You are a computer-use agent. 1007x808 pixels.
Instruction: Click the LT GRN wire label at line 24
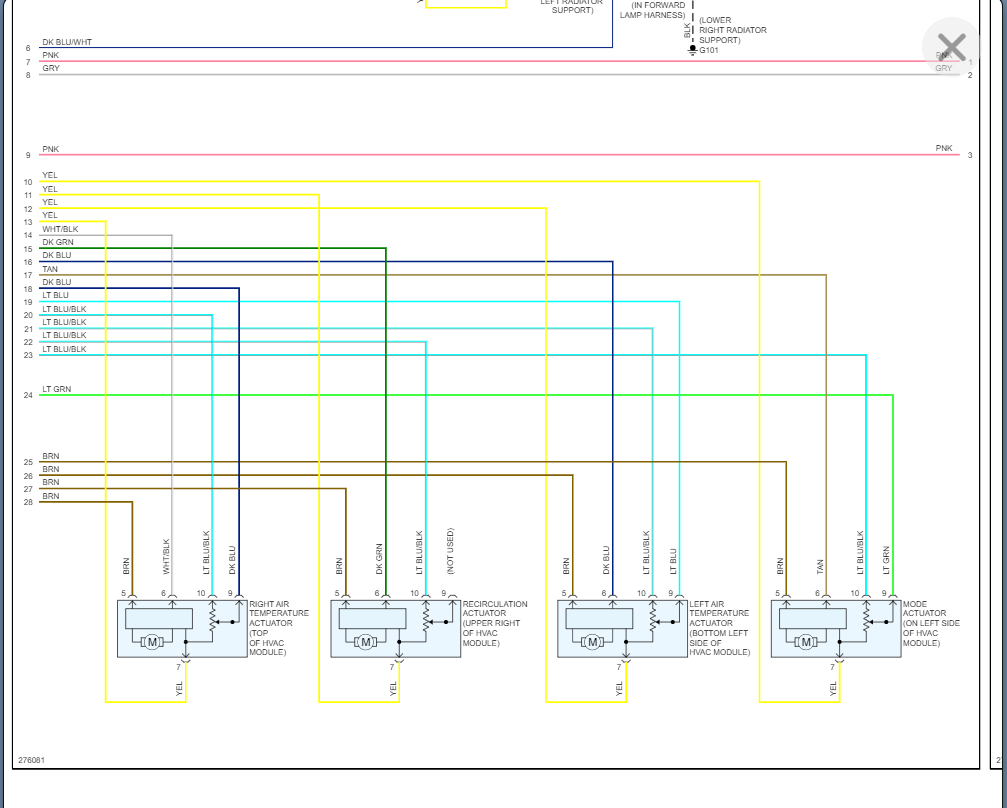(57, 389)
